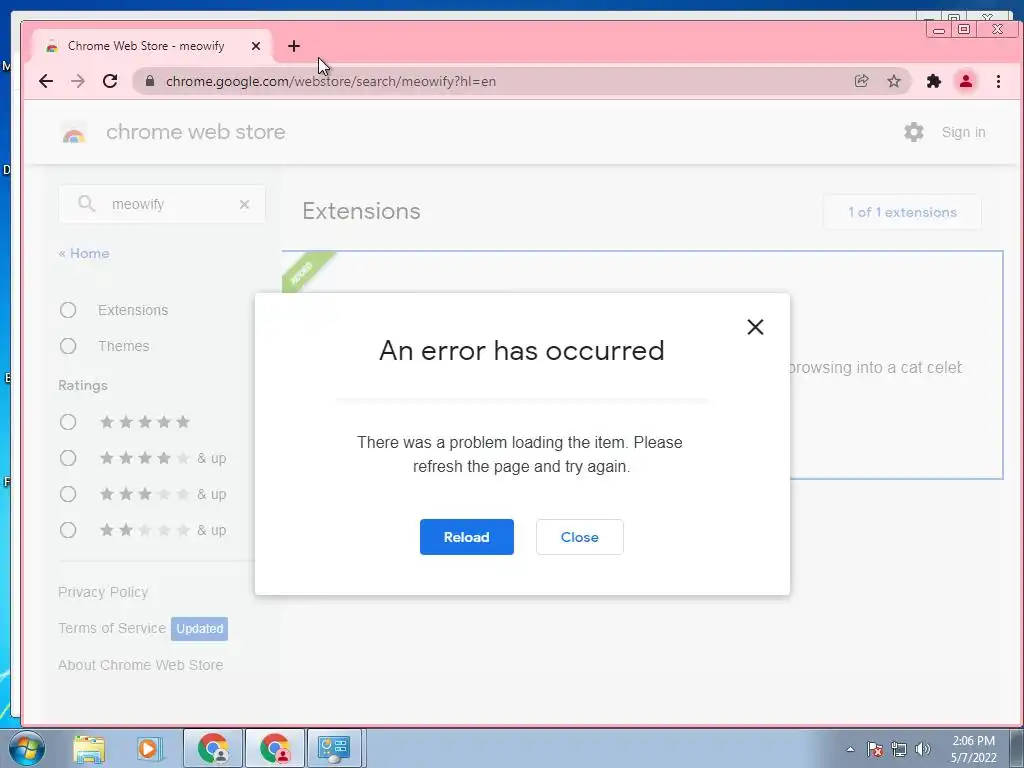
Task: Go back with browser back arrow
Action: [46, 81]
